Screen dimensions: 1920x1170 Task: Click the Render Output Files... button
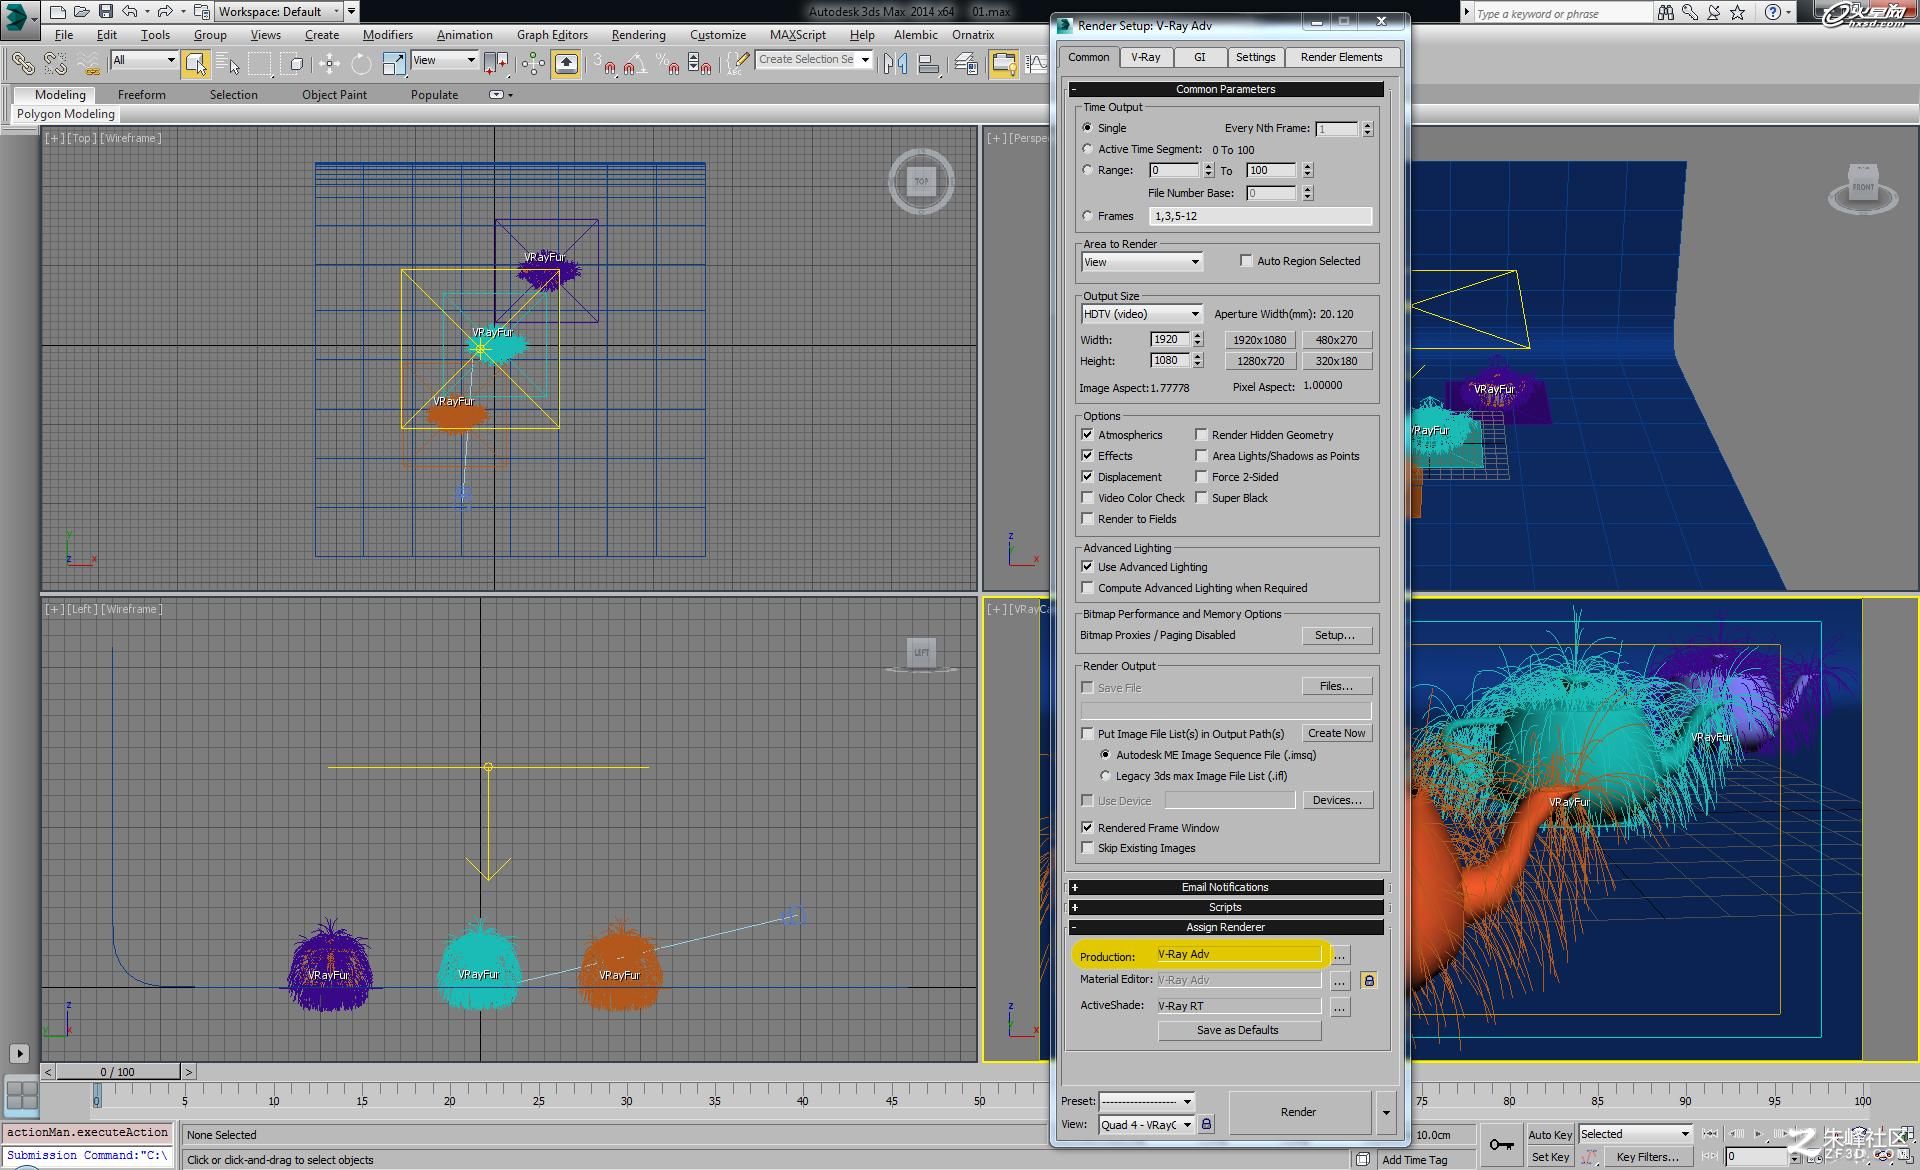pyautogui.click(x=1336, y=686)
